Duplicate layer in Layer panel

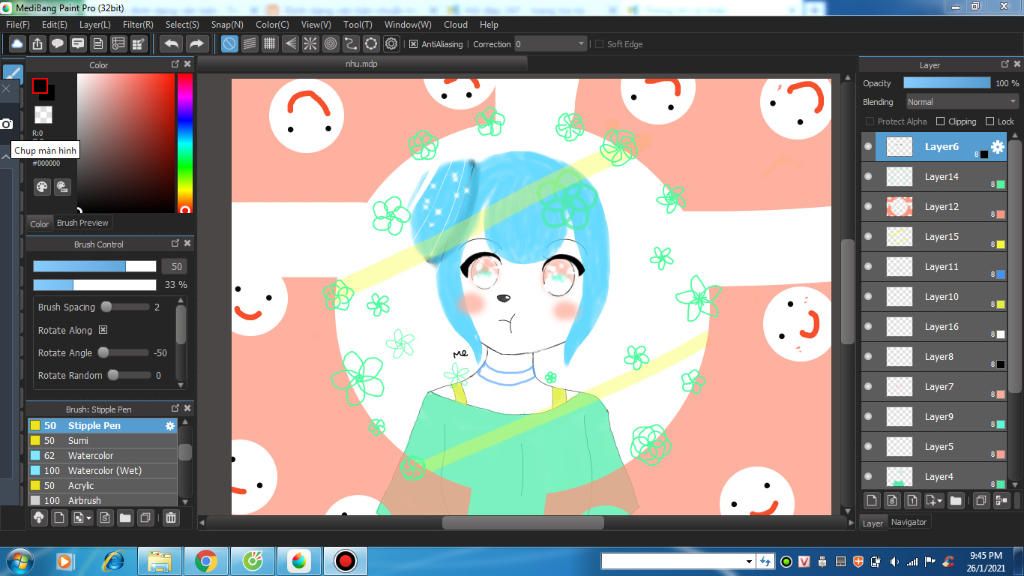pos(980,501)
